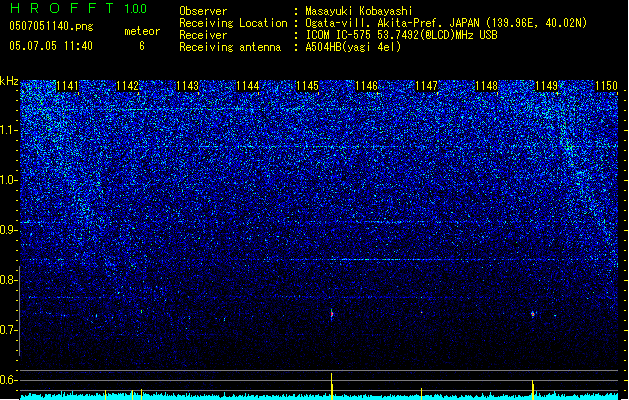Select the 1141 time marker
Image resolution: width=629 pixels, height=400 pixels.
tap(67, 86)
